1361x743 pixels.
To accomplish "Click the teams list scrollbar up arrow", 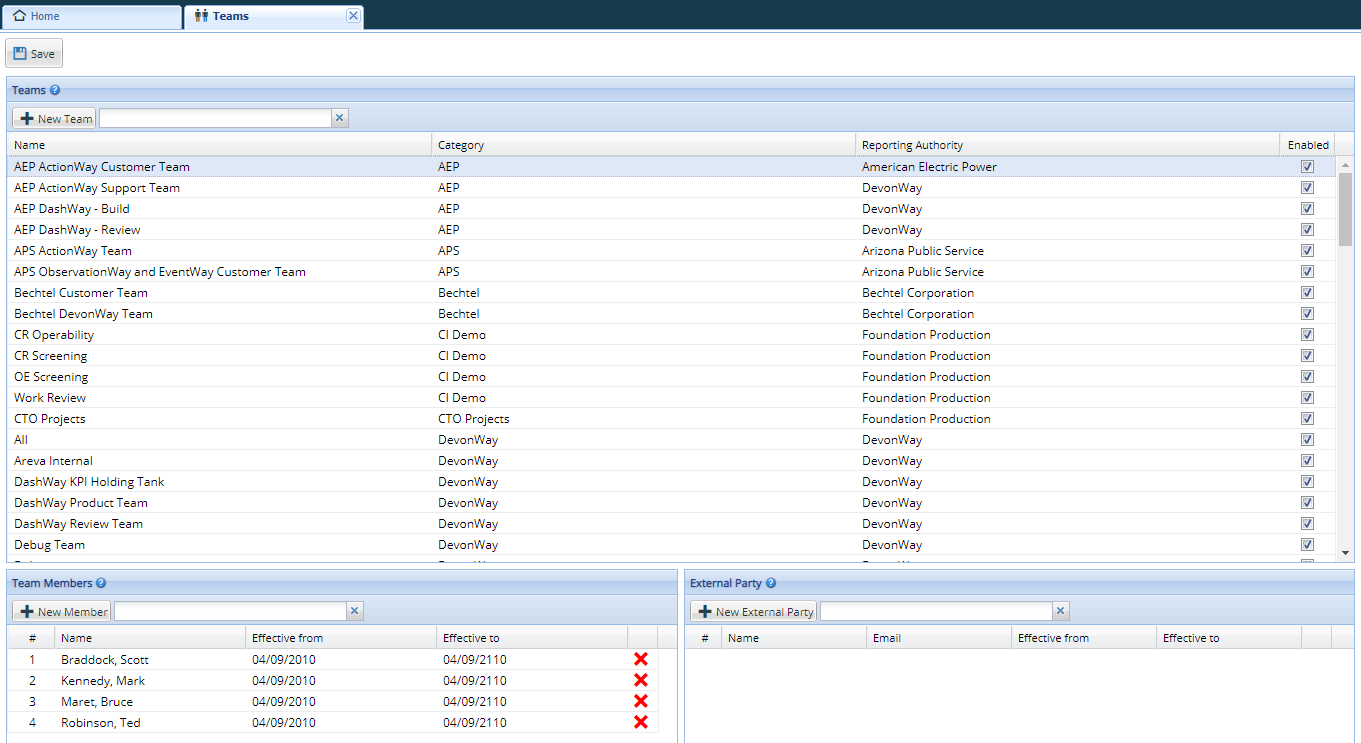I will pos(1345,165).
